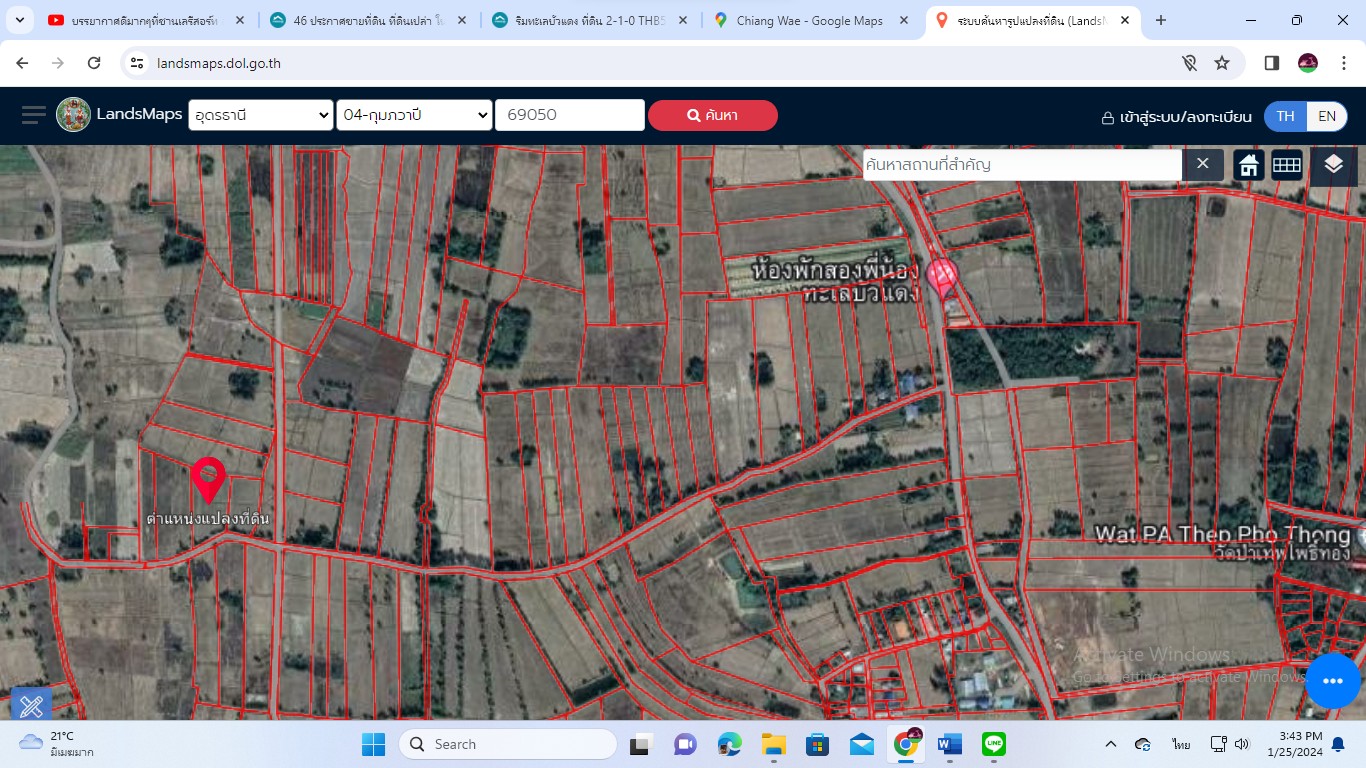Switch language to EN
Screen dimensions: 1366x768
[1327, 116]
